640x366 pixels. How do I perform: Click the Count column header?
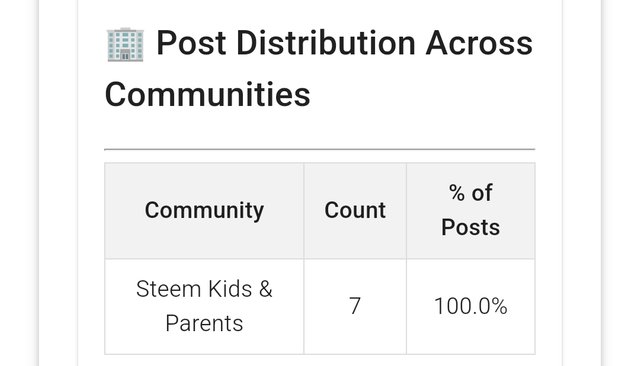[x=355, y=211]
